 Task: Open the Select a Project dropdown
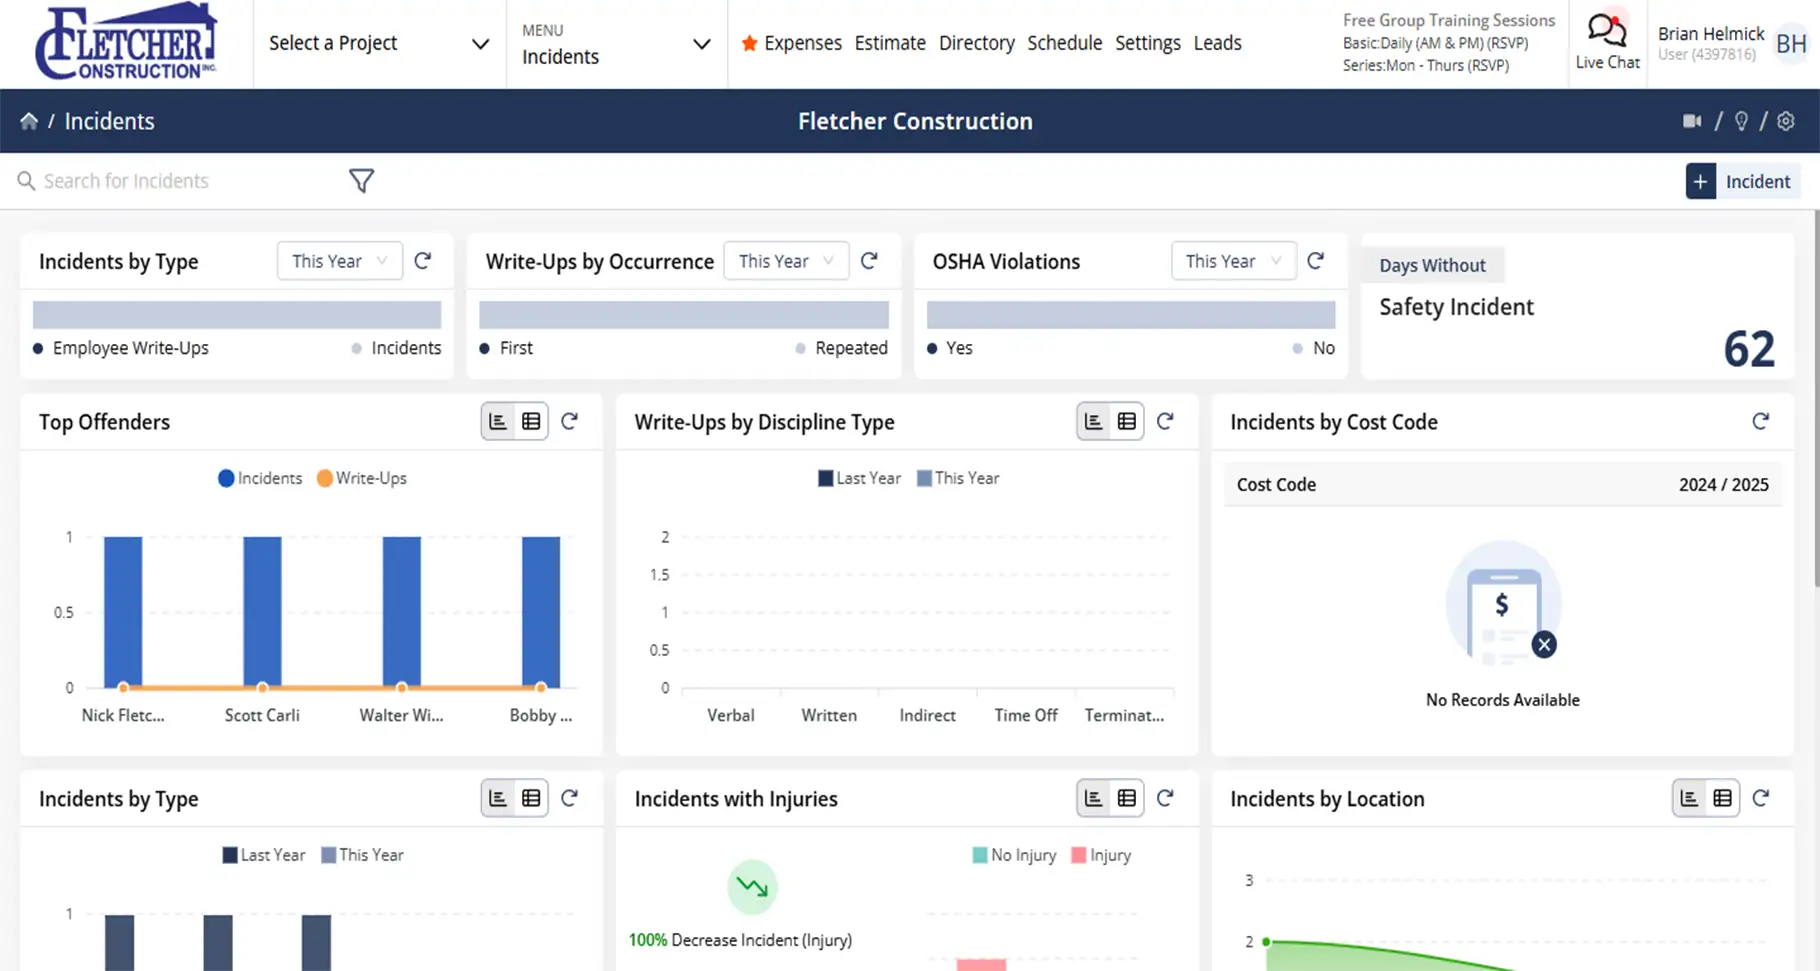(380, 43)
